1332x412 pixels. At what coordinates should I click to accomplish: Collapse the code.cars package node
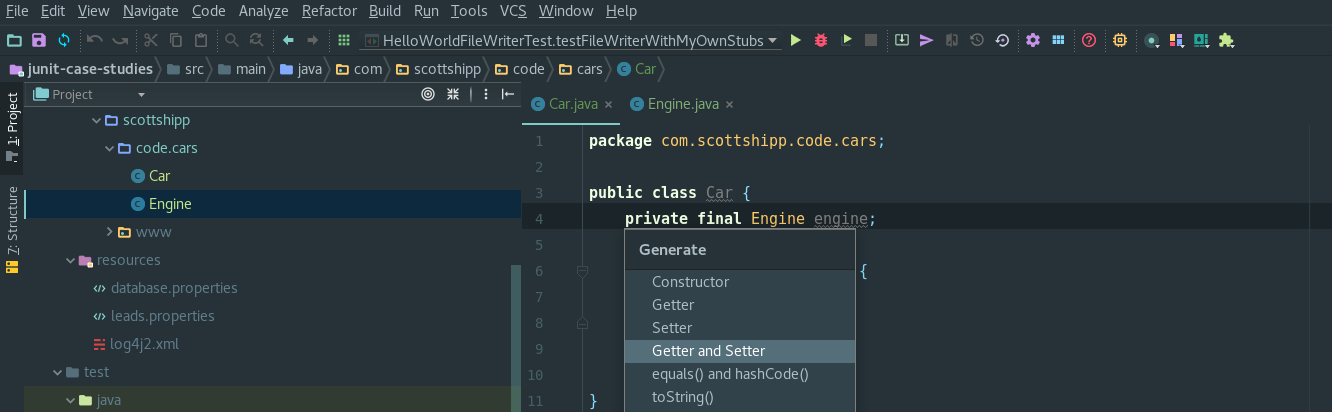110,148
